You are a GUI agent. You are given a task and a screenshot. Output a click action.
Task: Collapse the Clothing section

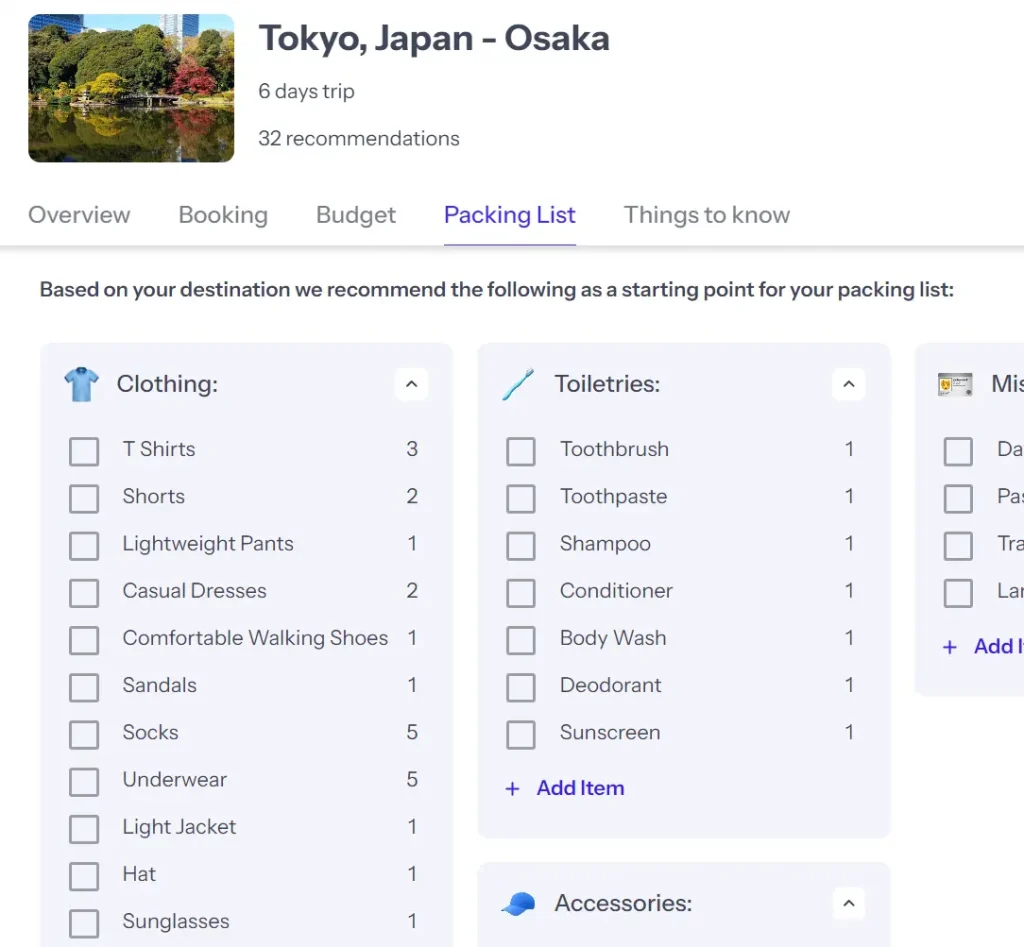411,384
